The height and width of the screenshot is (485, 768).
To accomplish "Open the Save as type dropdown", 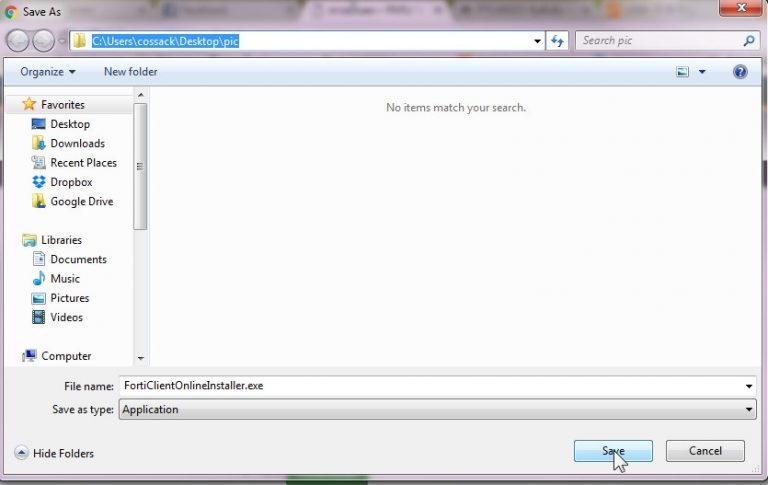I will (x=749, y=409).
